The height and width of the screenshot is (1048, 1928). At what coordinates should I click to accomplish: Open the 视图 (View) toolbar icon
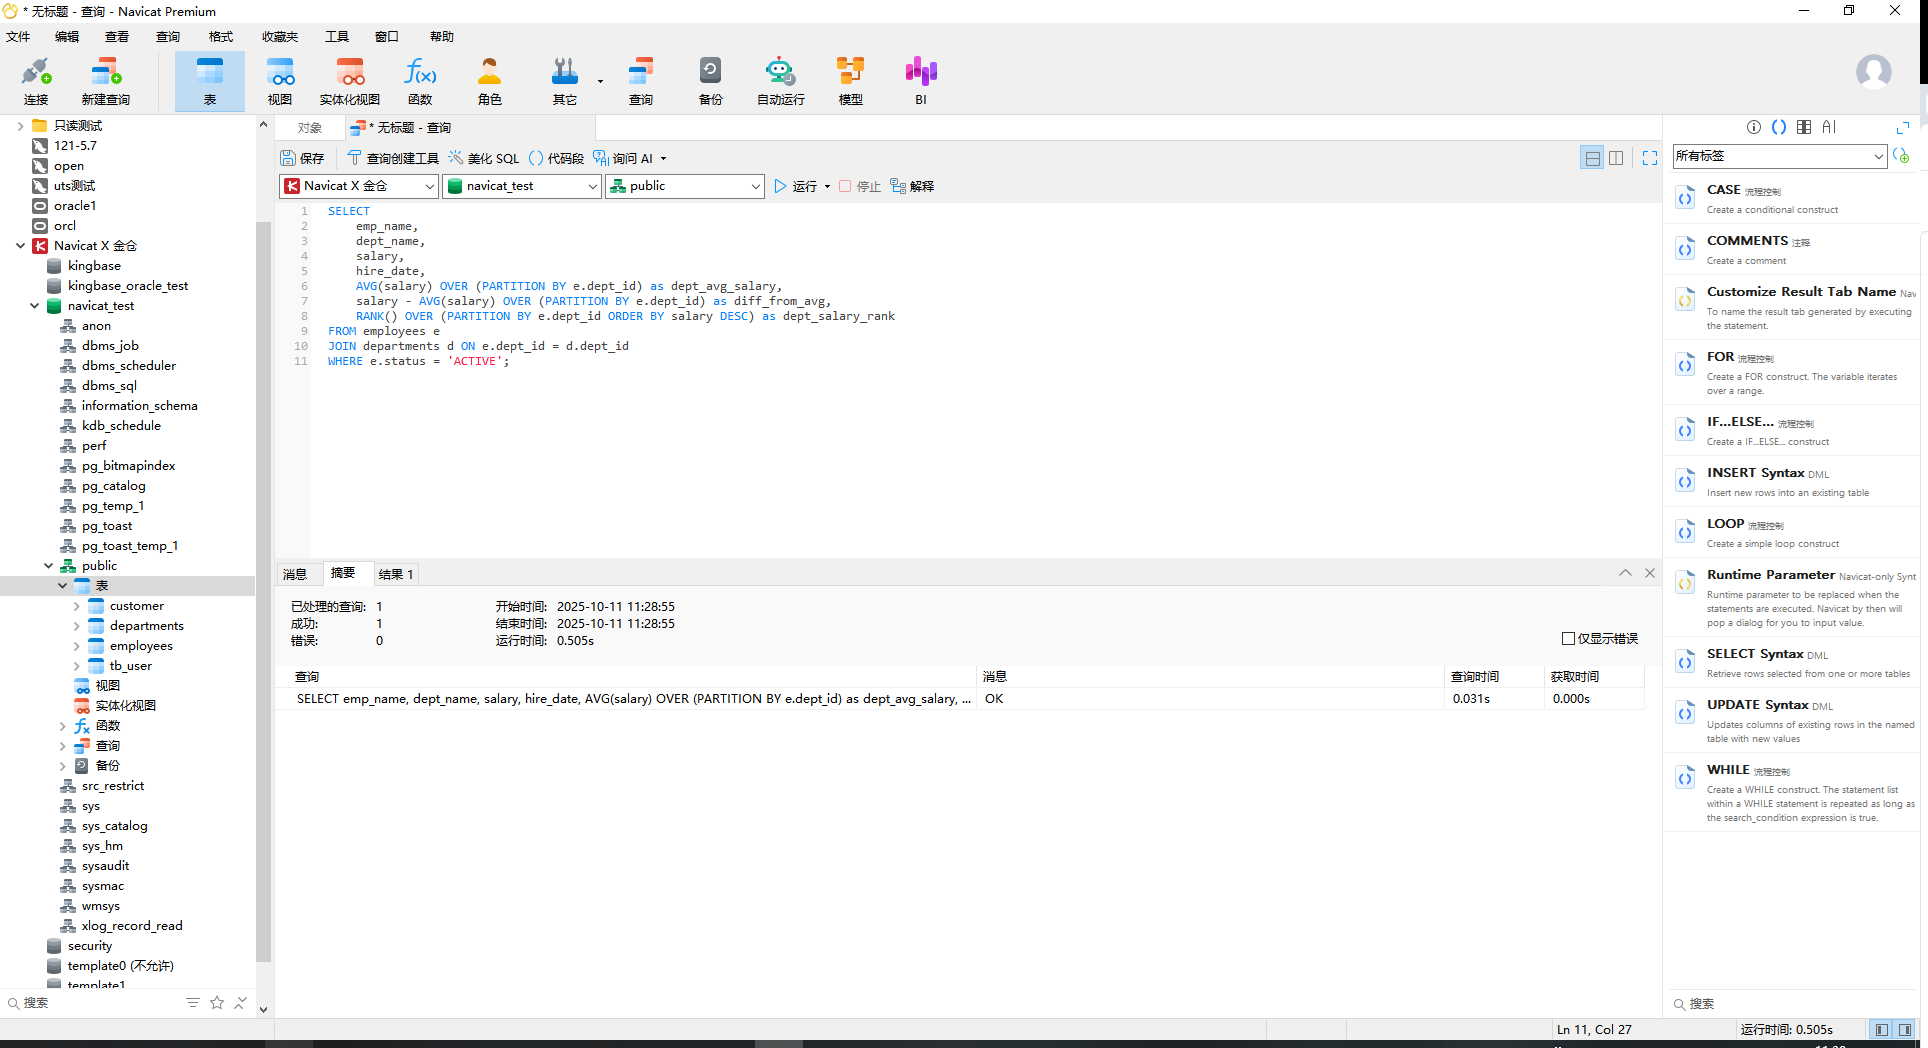280,81
